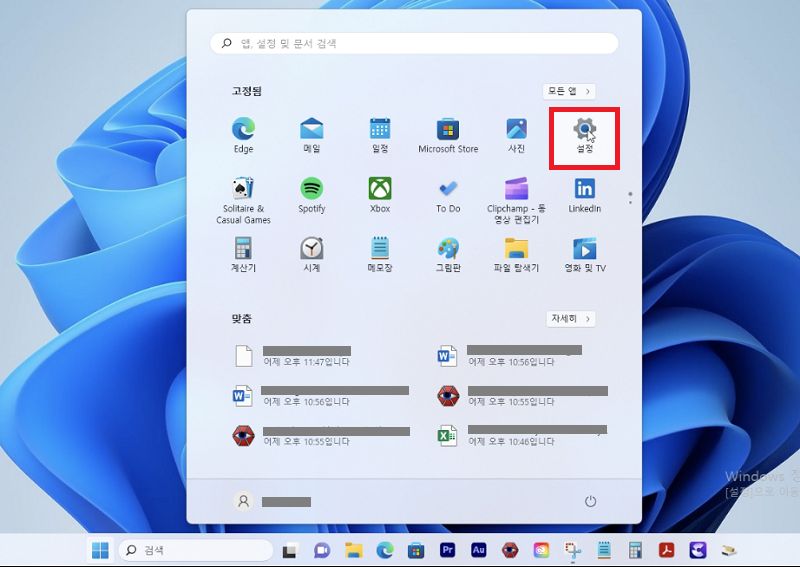
Task: Open the 설정 (Settings) gear app
Action: (585, 136)
